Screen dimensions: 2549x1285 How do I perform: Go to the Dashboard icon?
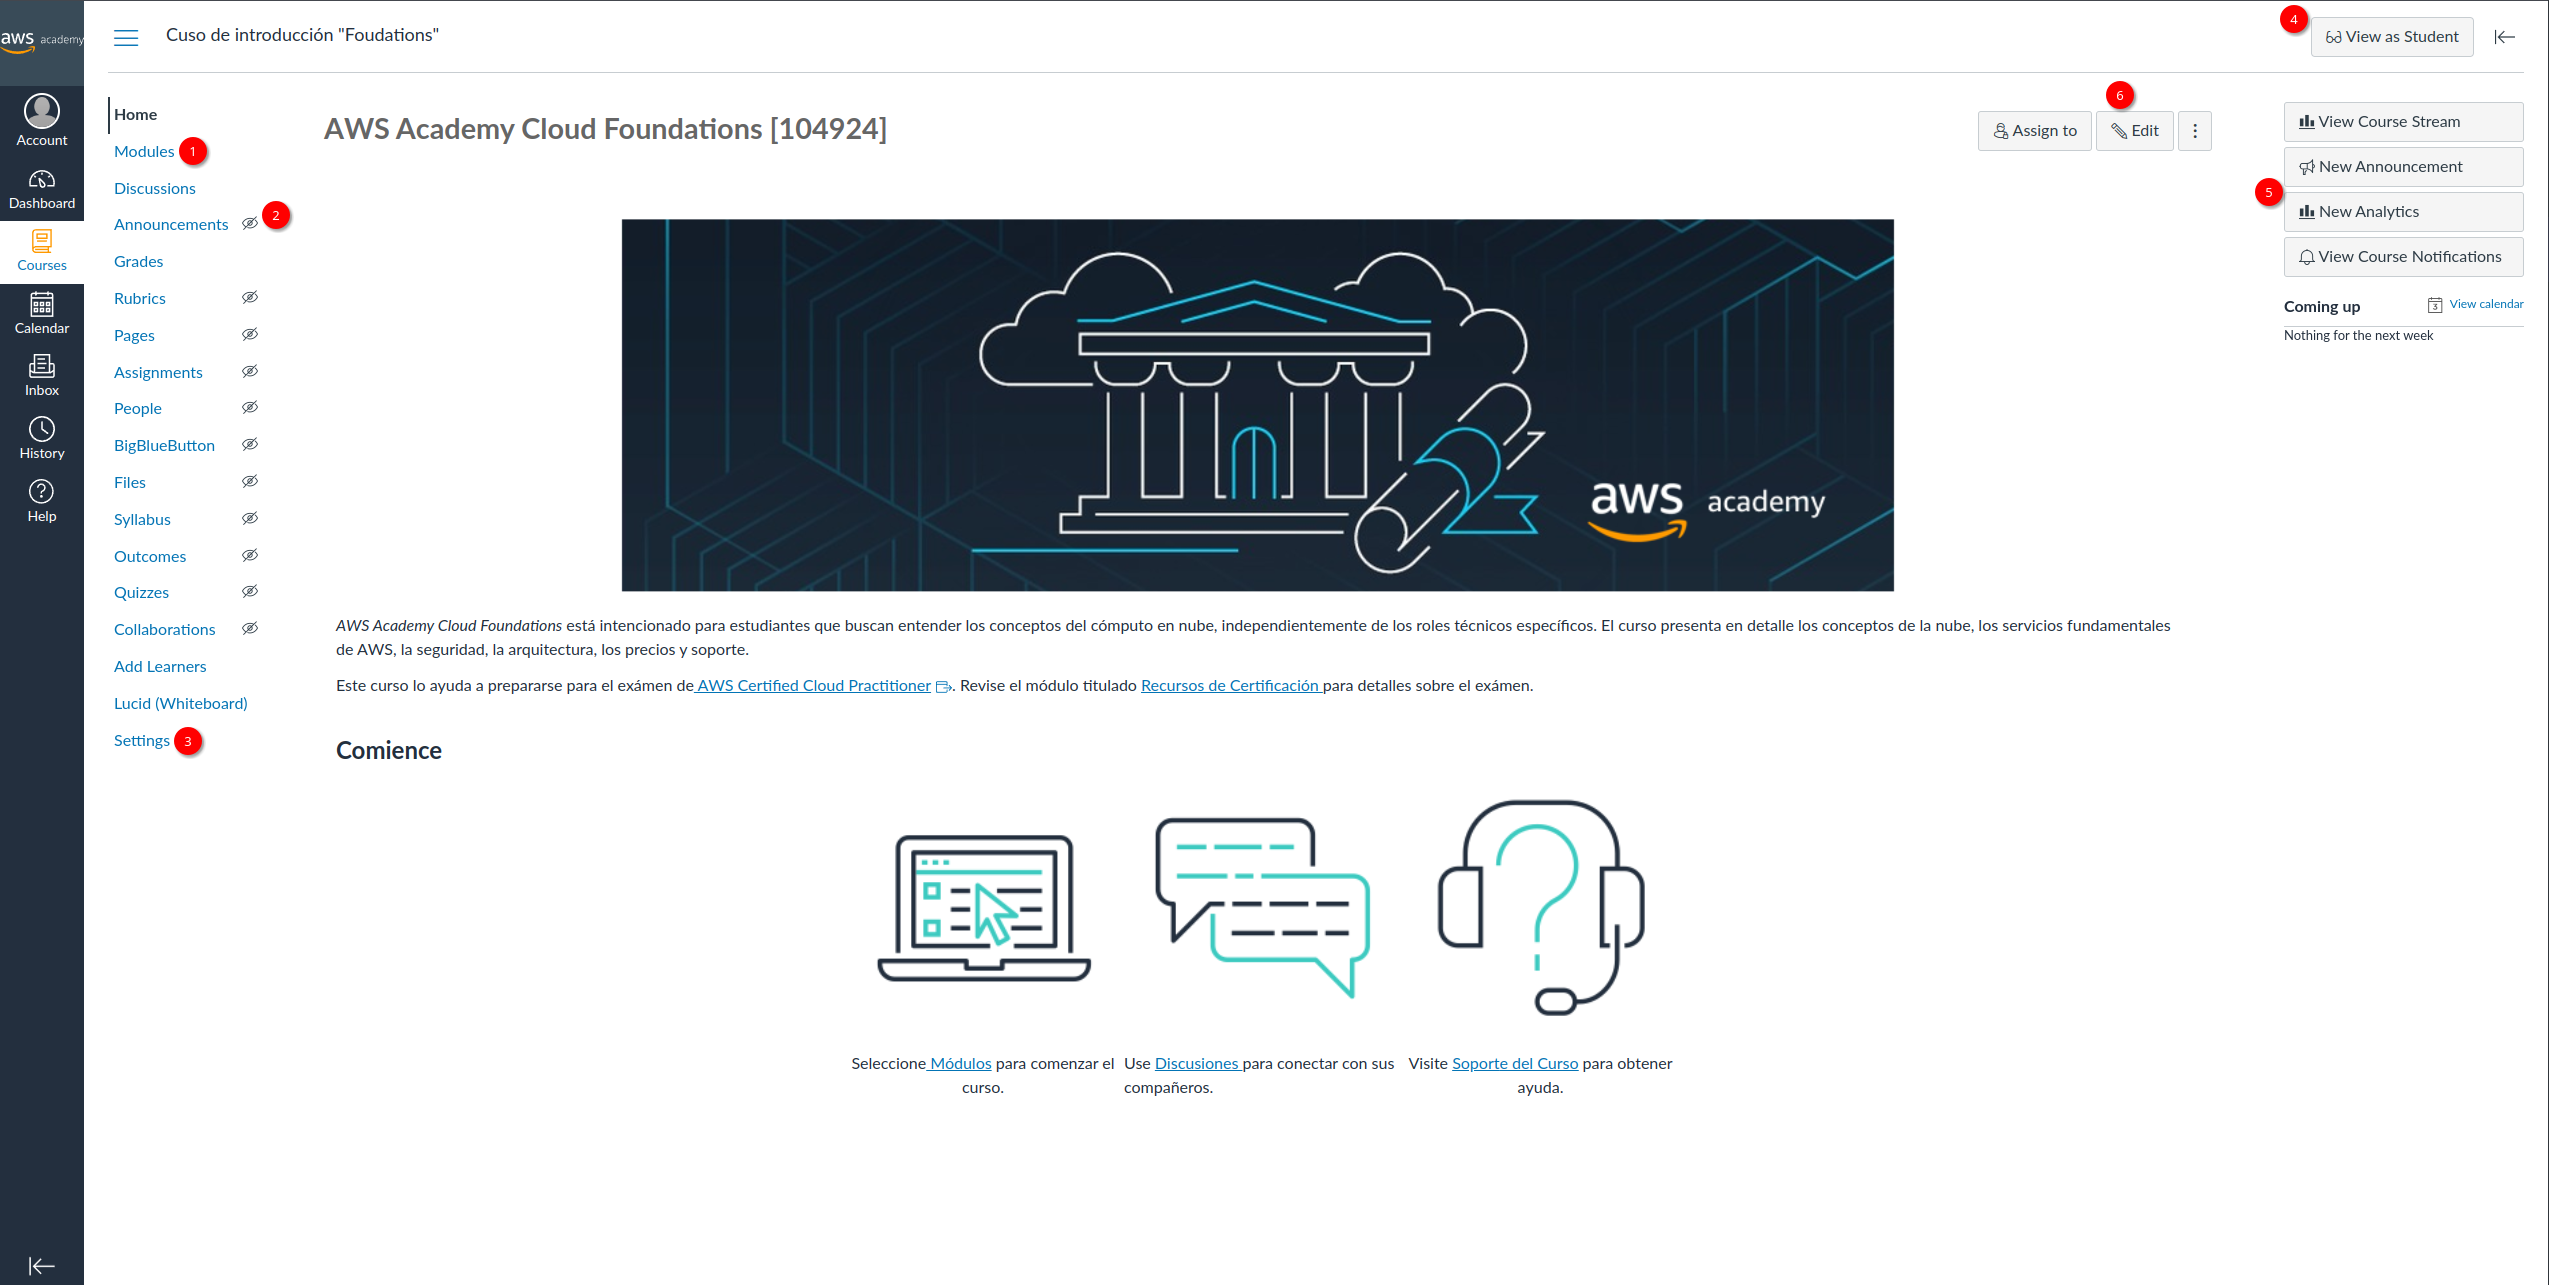coord(41,180)
